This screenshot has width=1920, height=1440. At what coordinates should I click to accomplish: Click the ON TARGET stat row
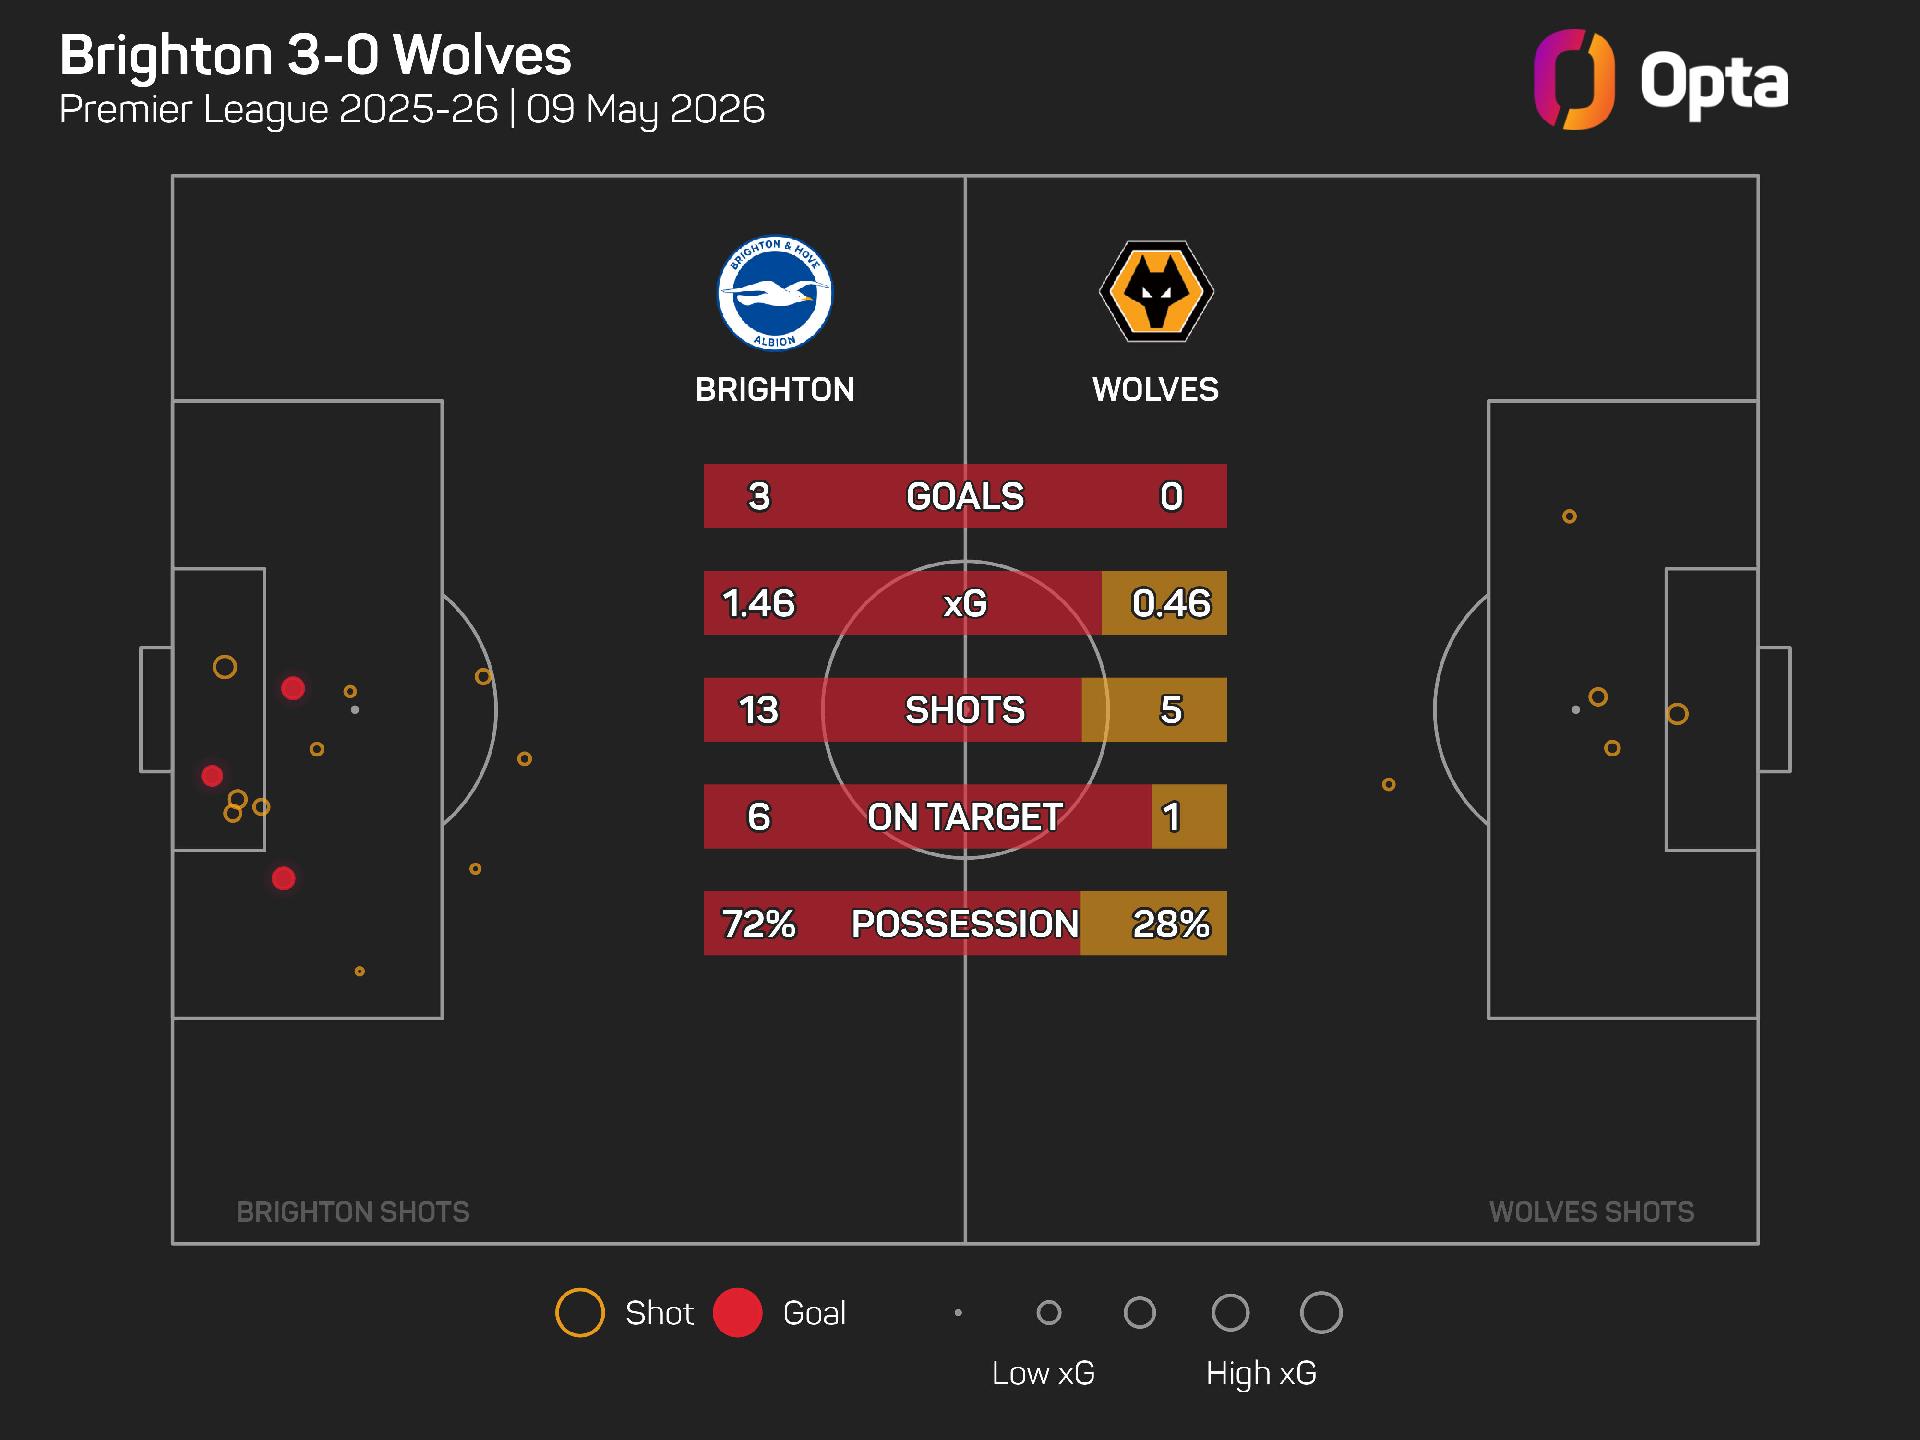pyautogui.click(x=965, y=817)
